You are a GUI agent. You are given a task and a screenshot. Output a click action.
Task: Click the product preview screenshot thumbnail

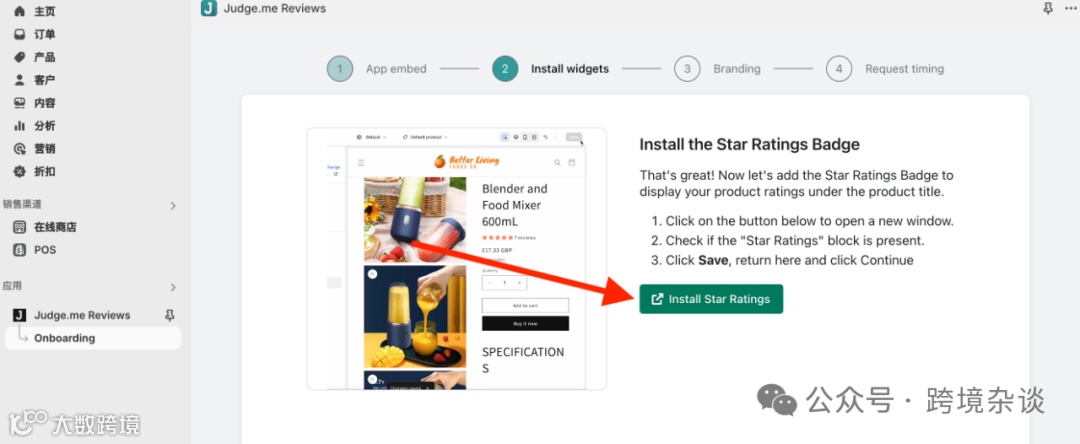tap(457, 259)
